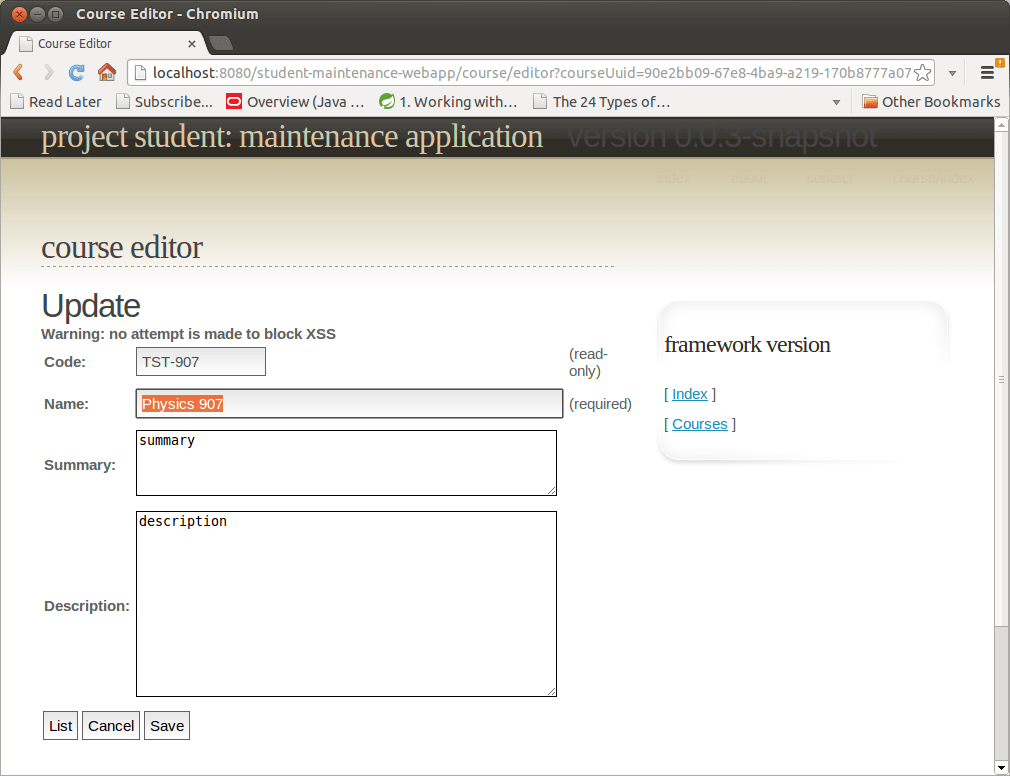Bookmark this page with the star icon
This screenshot has width=1010, height=776.
point(922,73)
